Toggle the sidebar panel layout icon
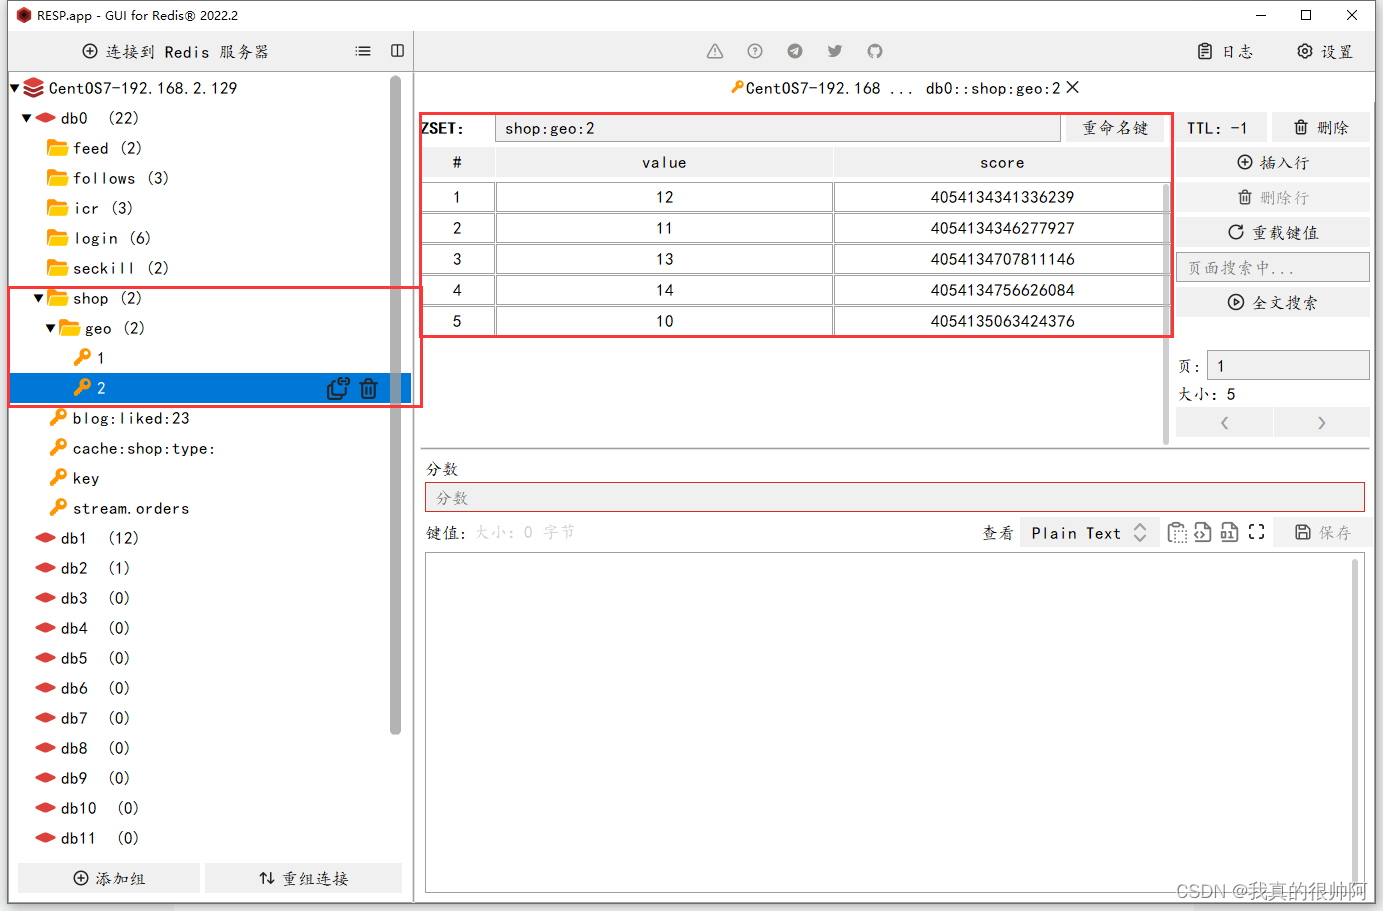Viewport: 1383px width, 911px height. click(x=397, y=51)
